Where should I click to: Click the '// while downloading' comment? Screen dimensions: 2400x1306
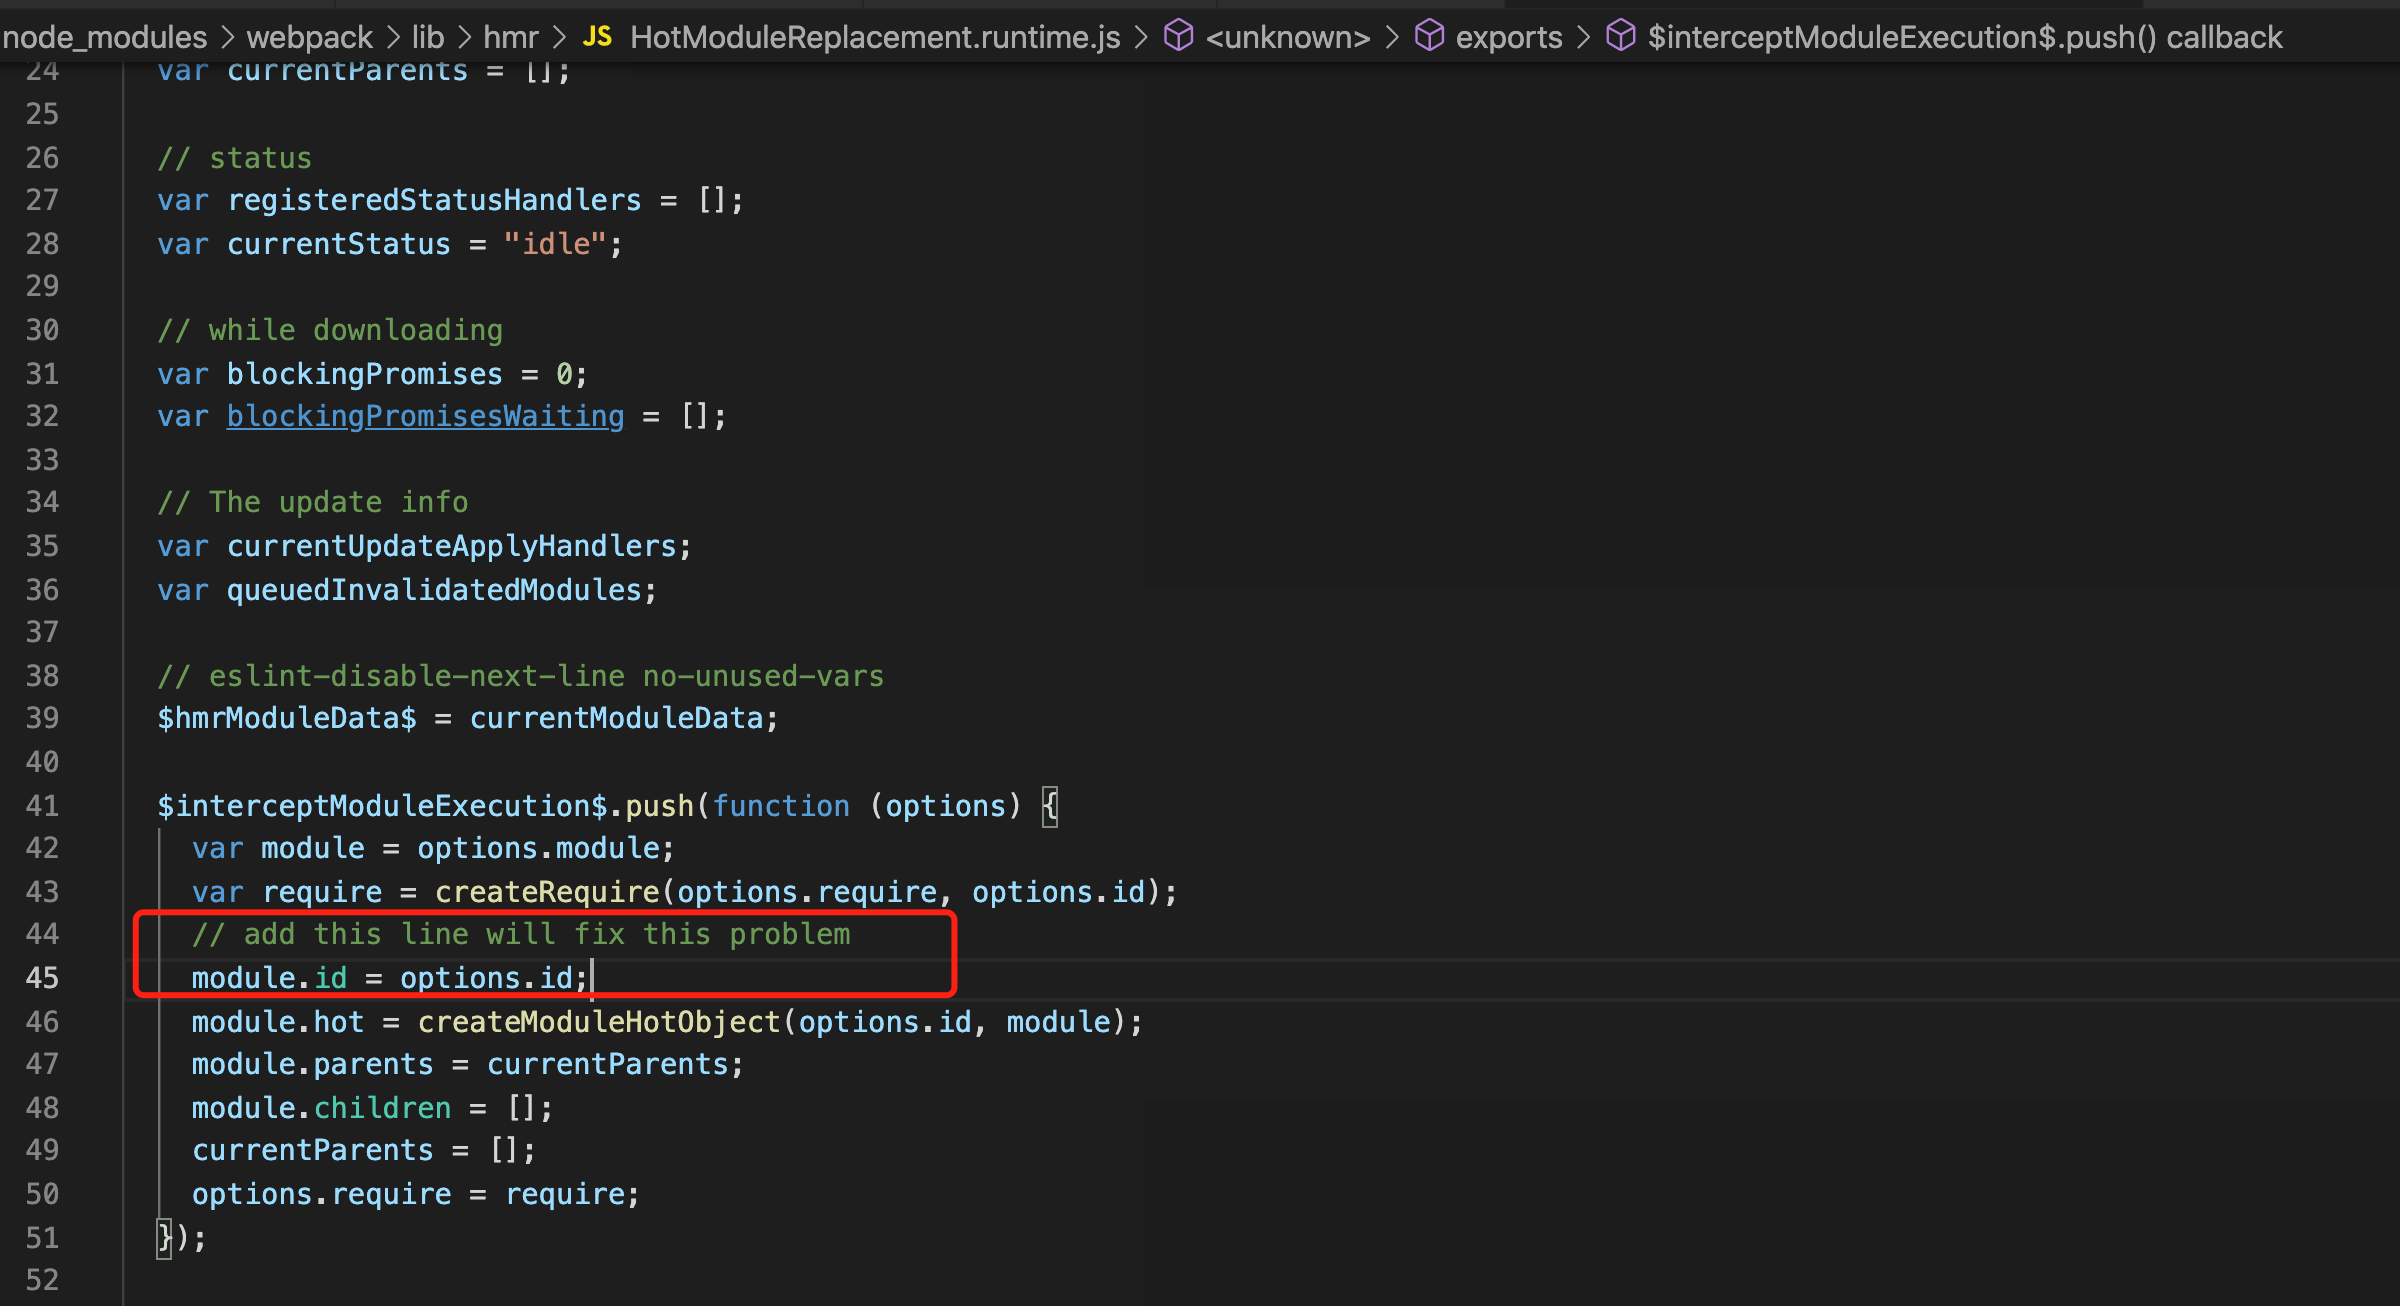pos(330,330)
